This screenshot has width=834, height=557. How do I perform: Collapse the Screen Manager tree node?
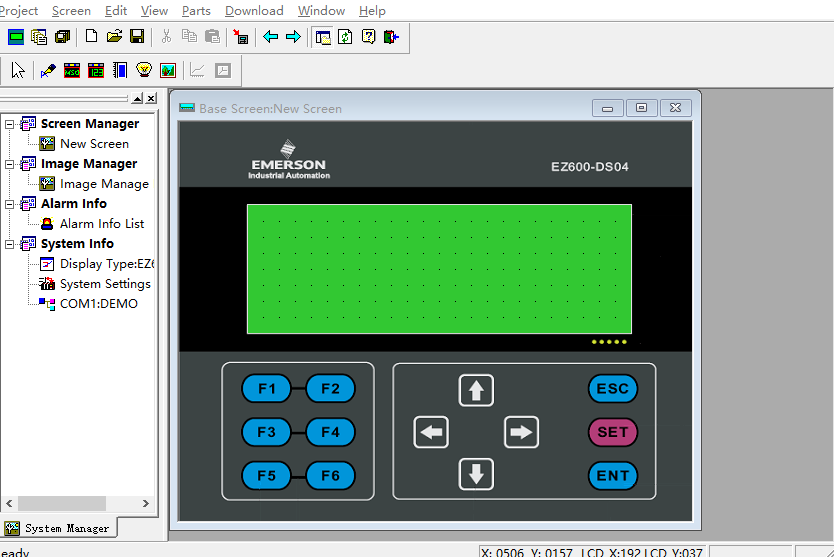tap(10, 124)
